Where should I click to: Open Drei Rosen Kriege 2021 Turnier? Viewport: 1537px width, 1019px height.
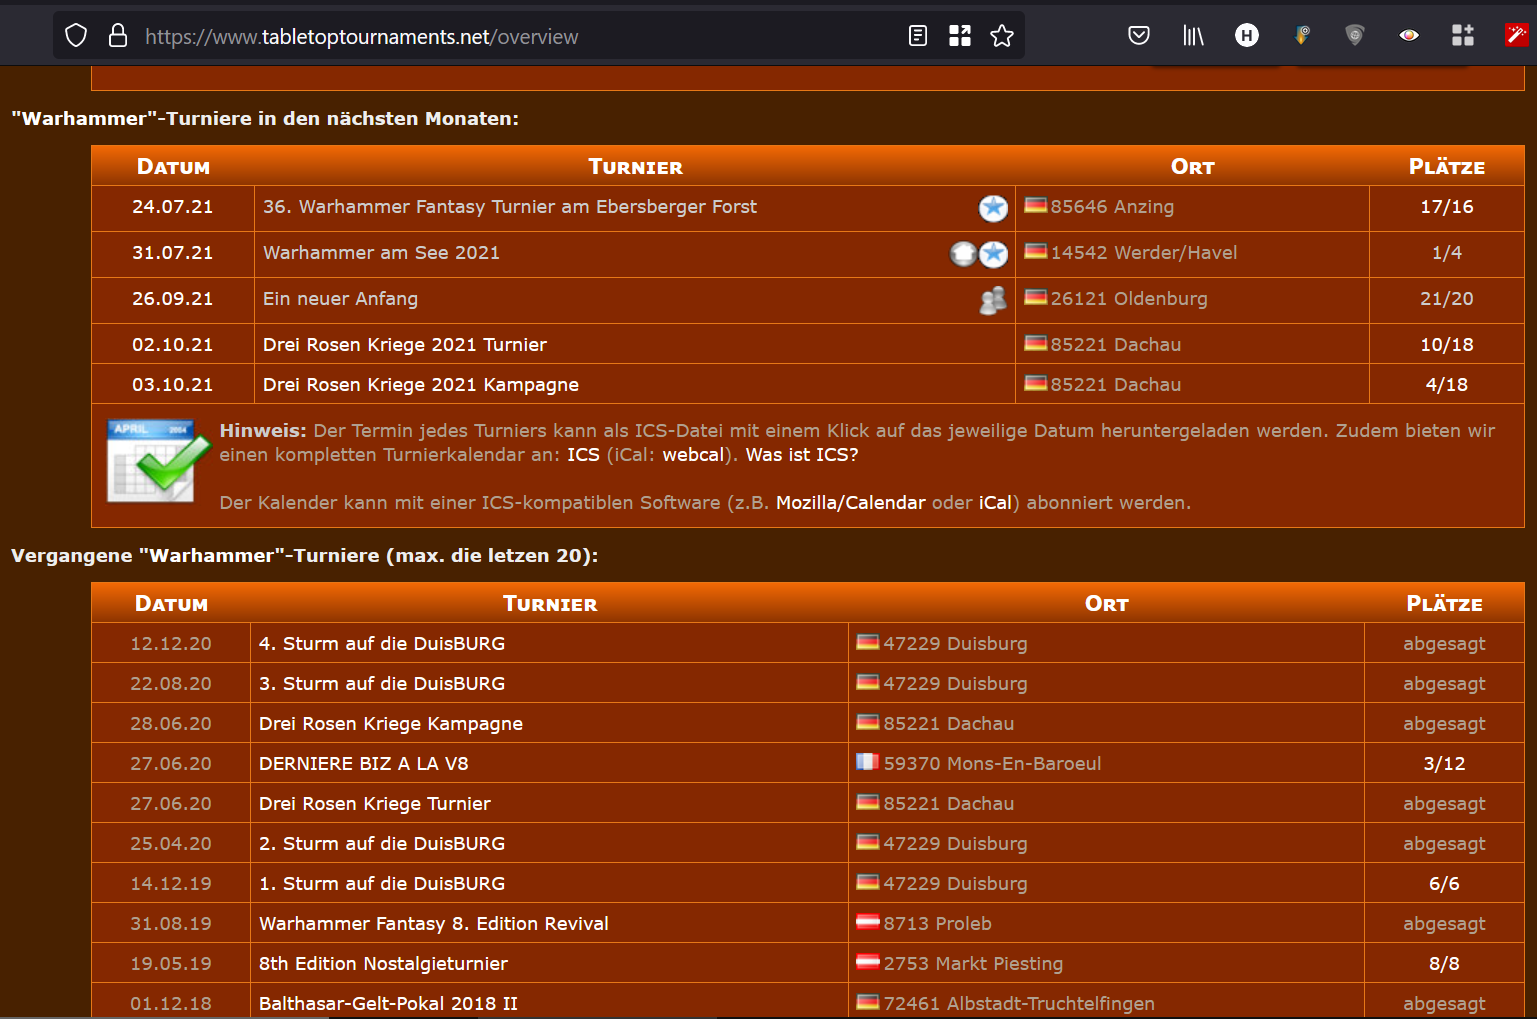404,345
